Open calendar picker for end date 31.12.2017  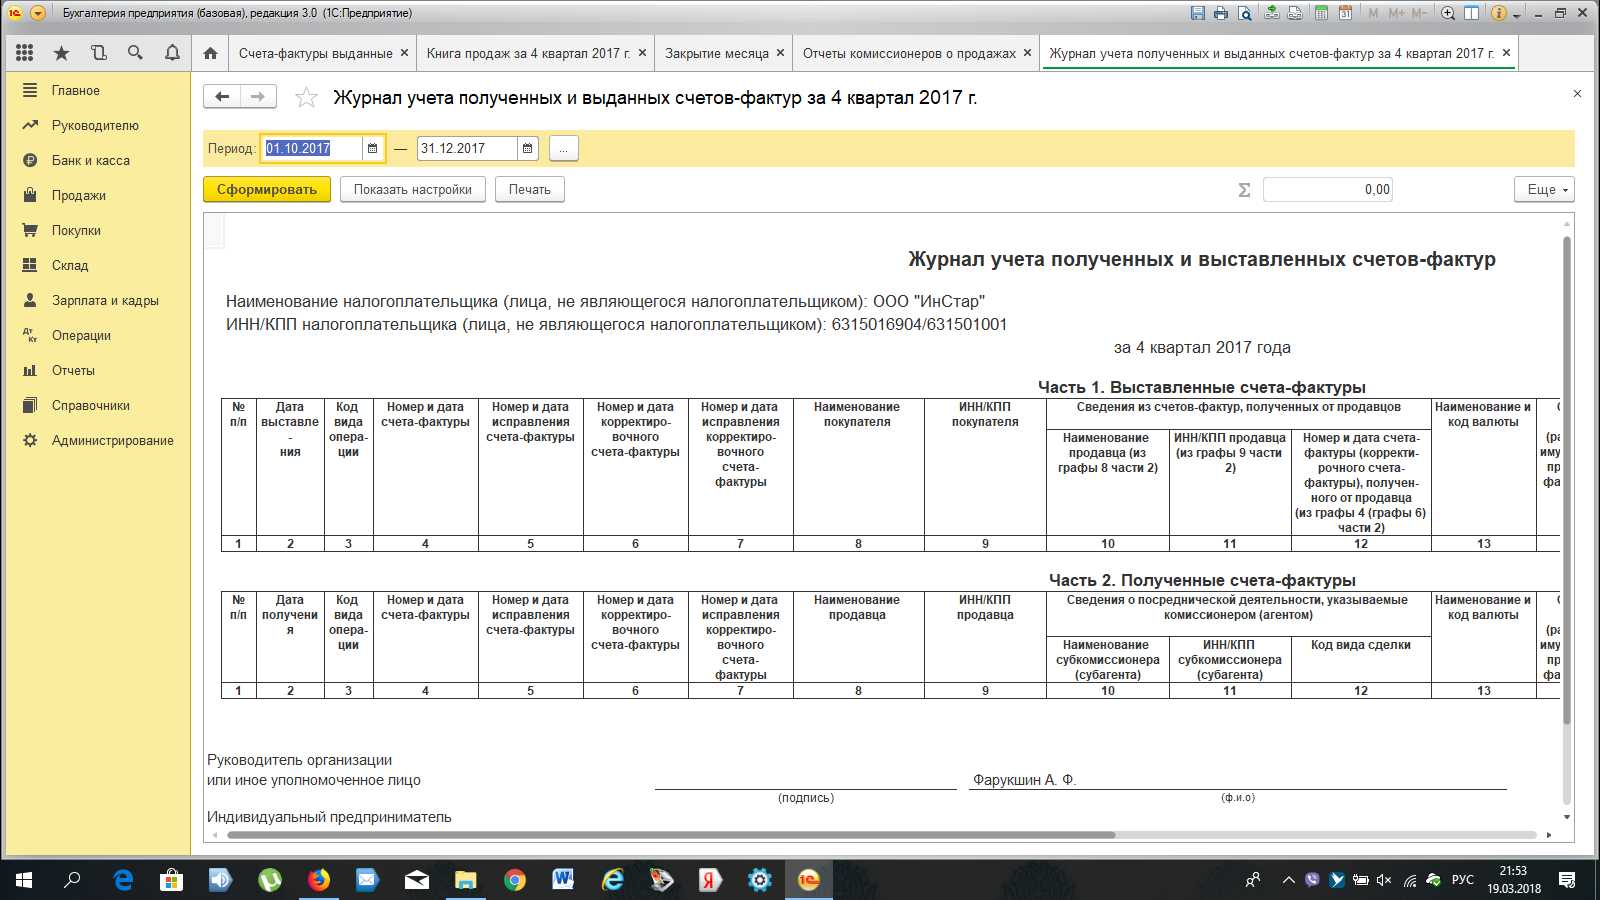point(528,148)
